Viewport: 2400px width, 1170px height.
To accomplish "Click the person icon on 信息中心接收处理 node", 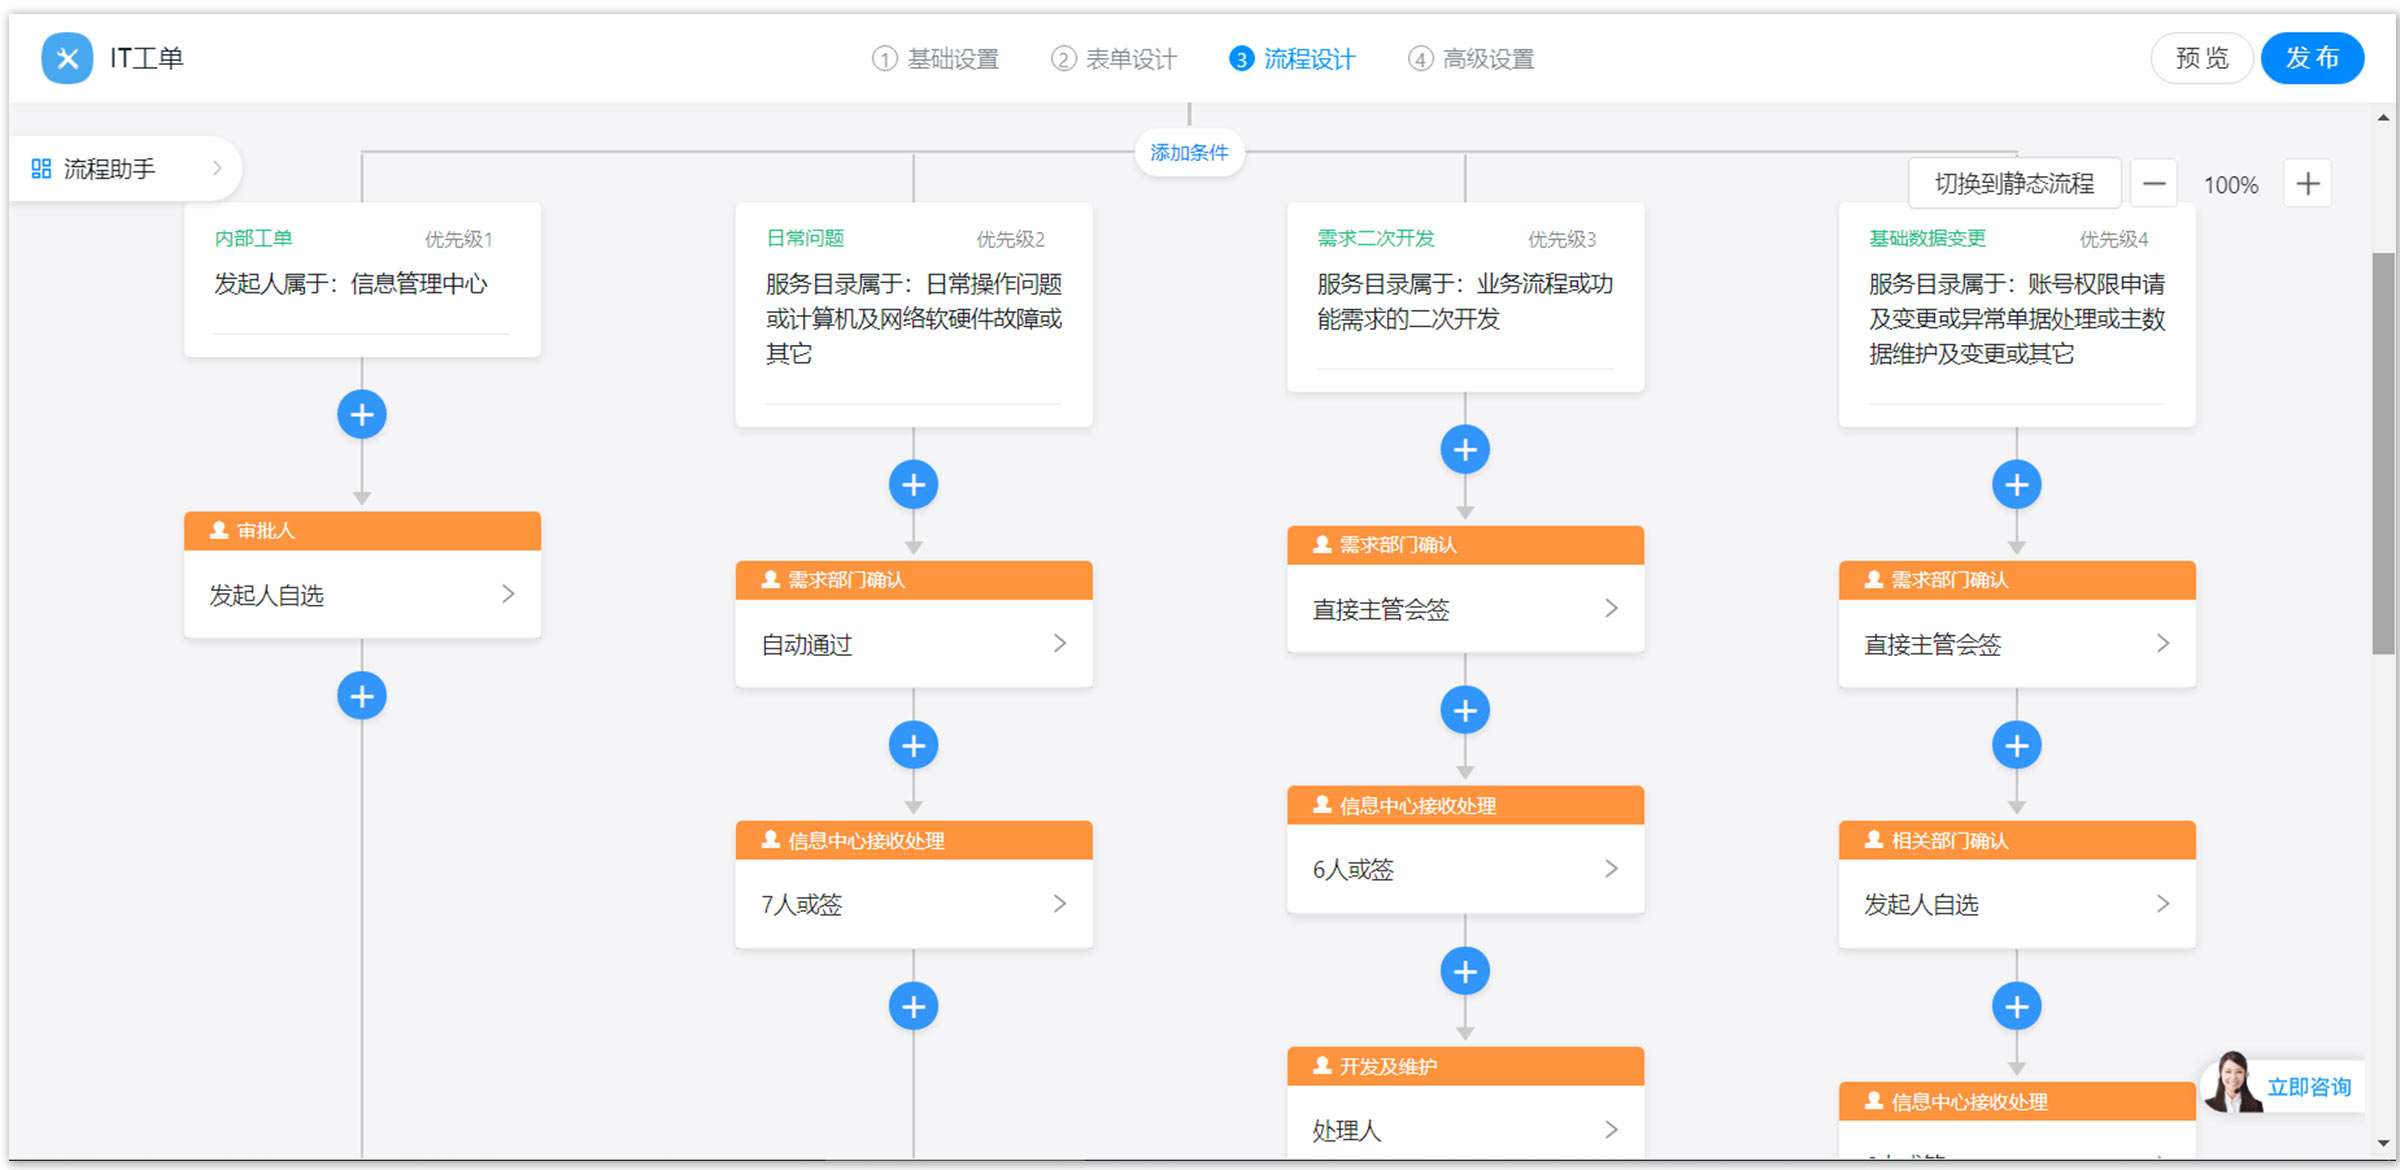I will click(769, 840).
